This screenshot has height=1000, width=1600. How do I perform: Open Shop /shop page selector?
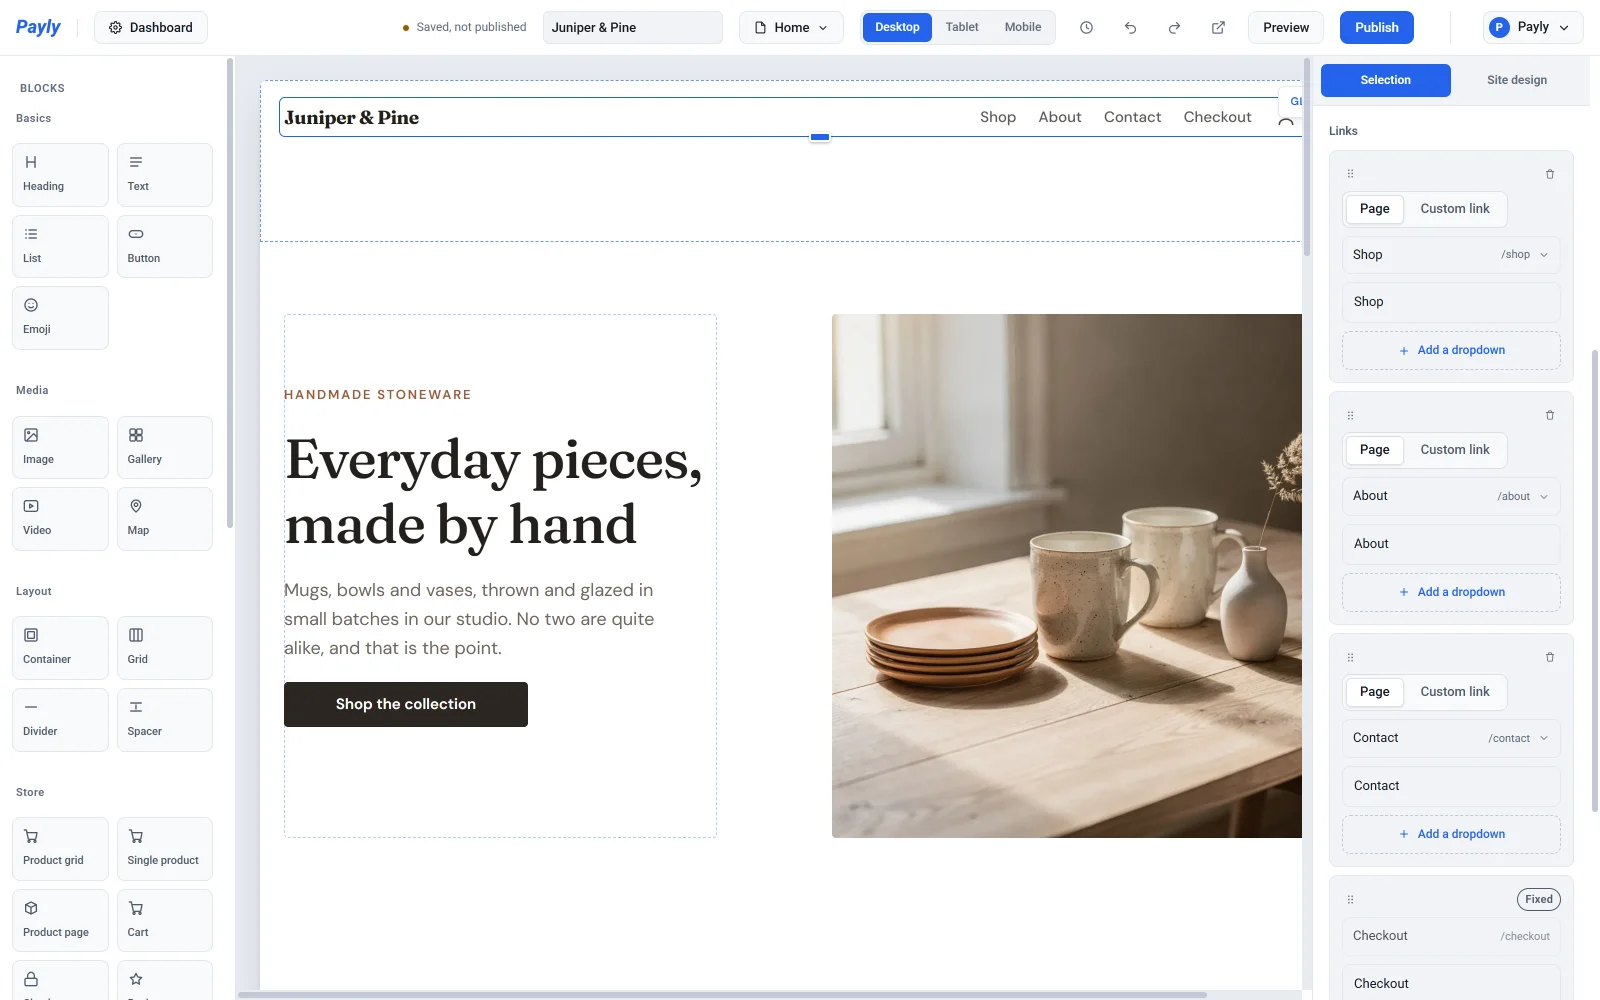[x=1451, y=255]
